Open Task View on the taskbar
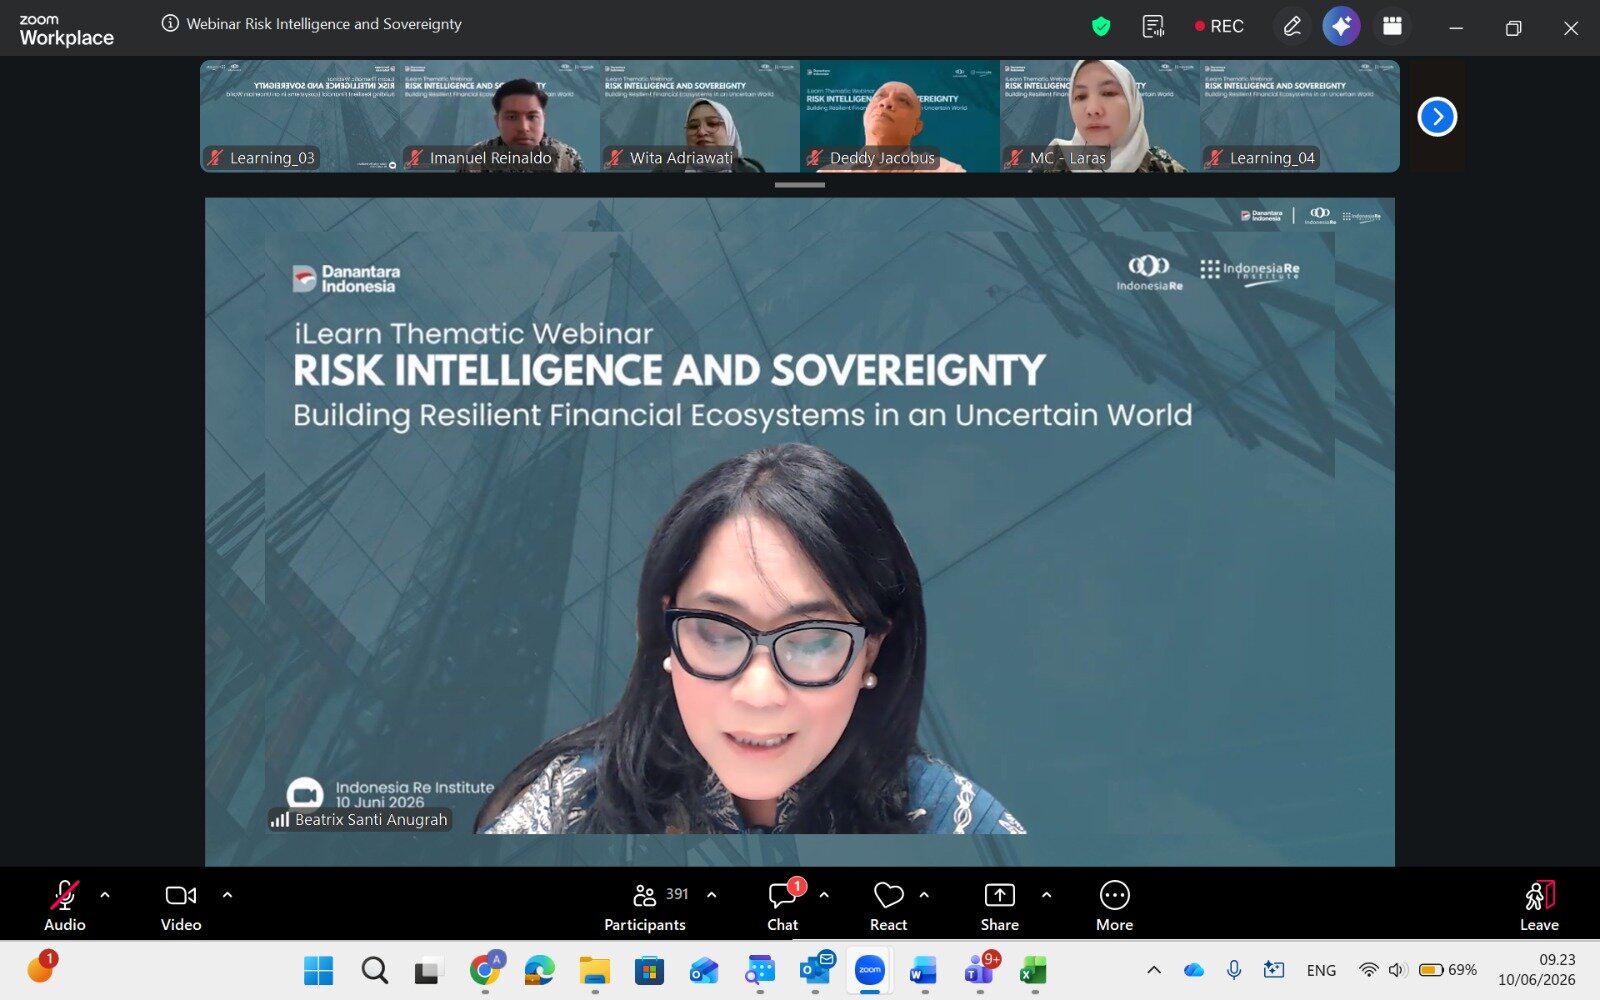Viewport: 1600px width, 1000px height. pyautogui.click(x=429, y=970)
